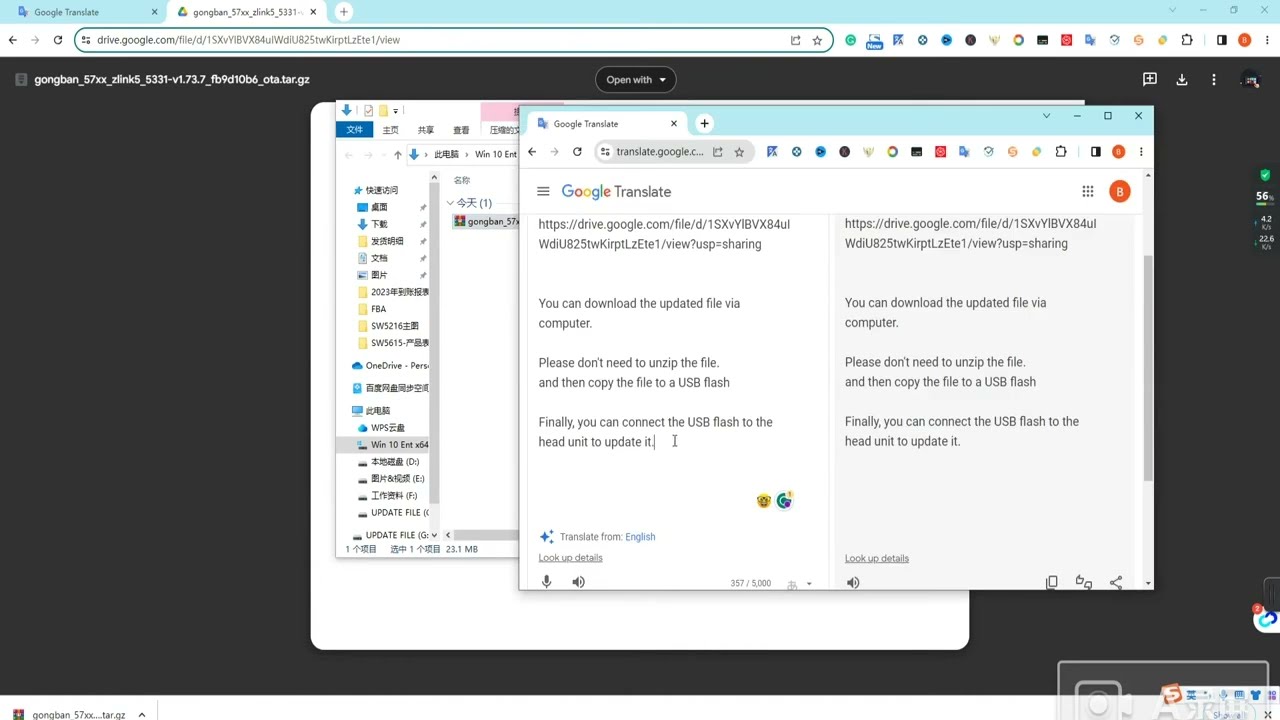1280x720 pixels.
Task: Open quick access toolbar customize dropdown in Explorer
Action: pos(396,111)
